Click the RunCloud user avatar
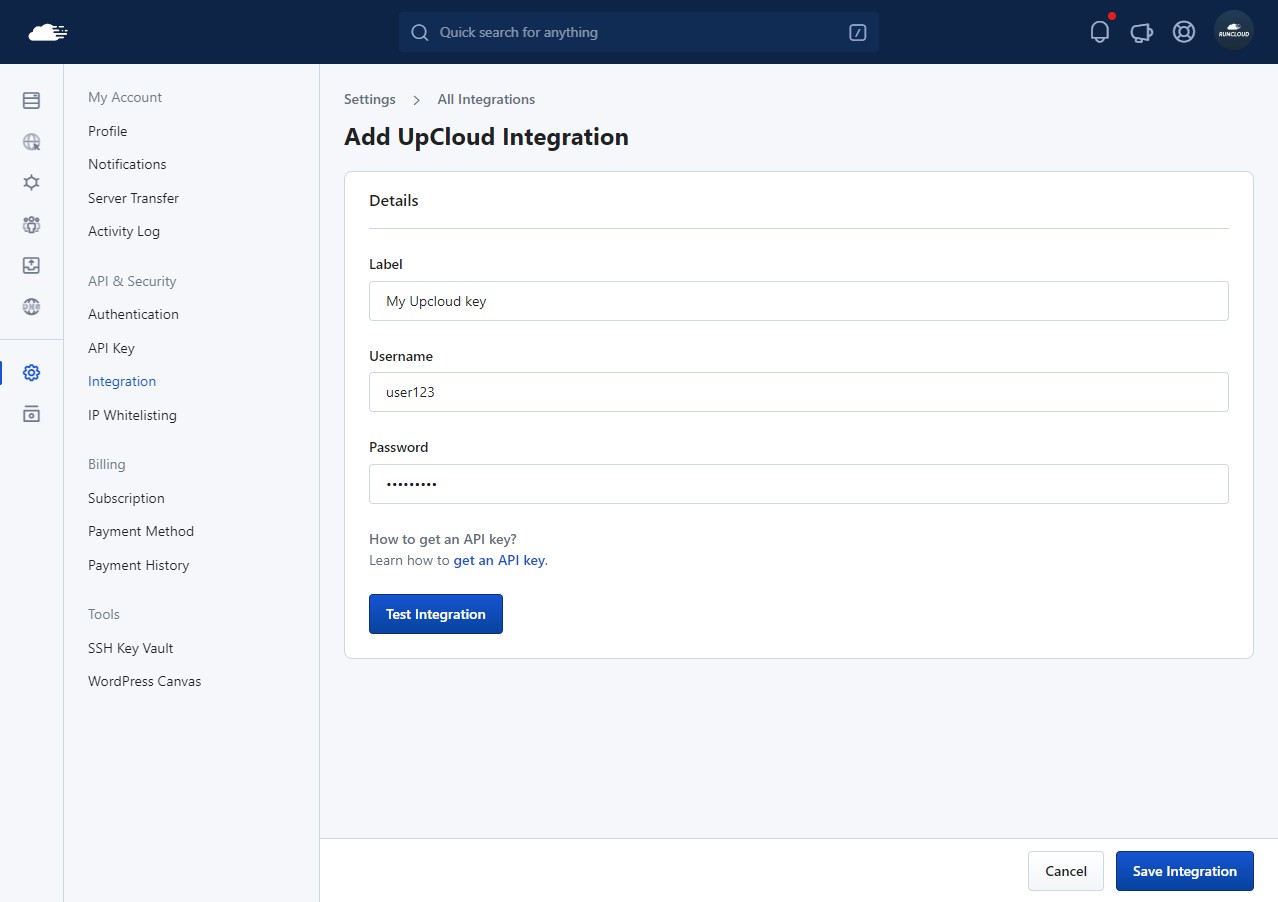Viewport: 1278px width, 902px height. point(1233,32)
